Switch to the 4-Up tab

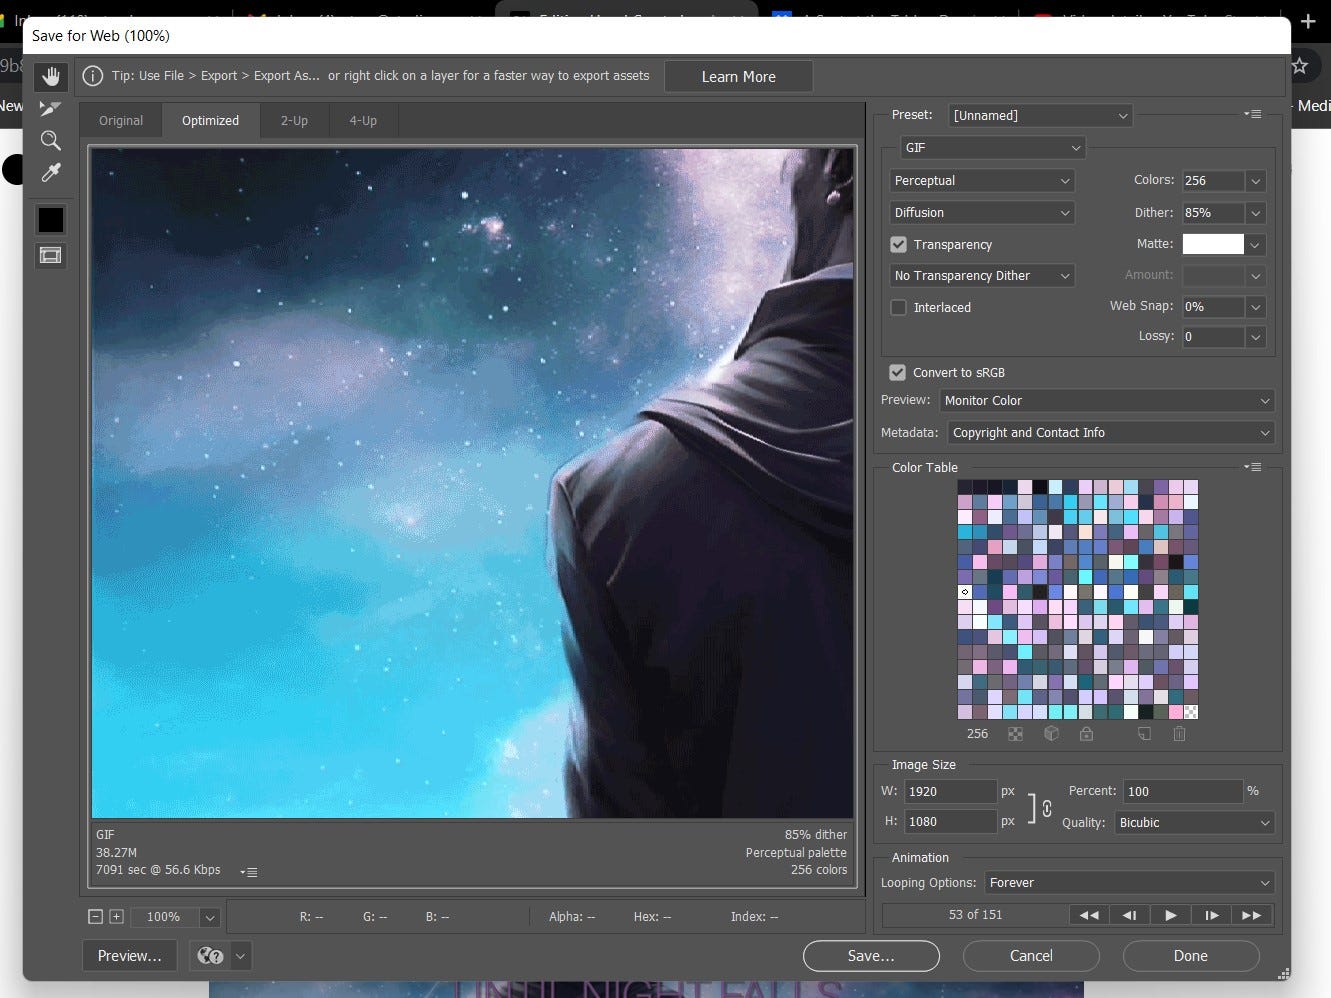click(x=363, y=120)
